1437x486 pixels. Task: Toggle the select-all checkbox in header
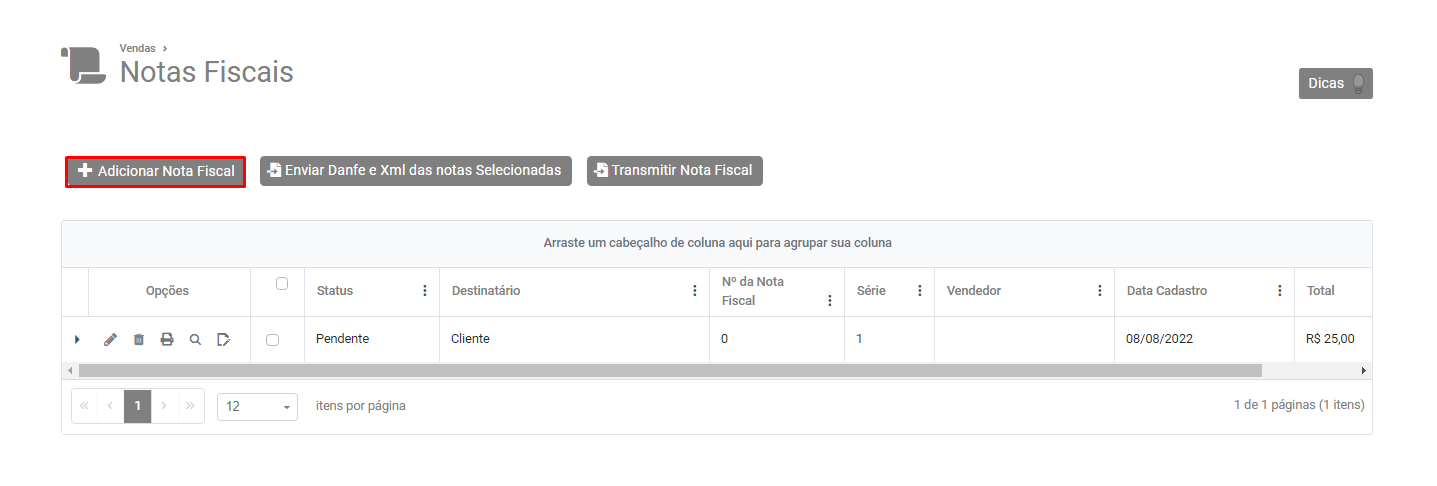[282, 284]
